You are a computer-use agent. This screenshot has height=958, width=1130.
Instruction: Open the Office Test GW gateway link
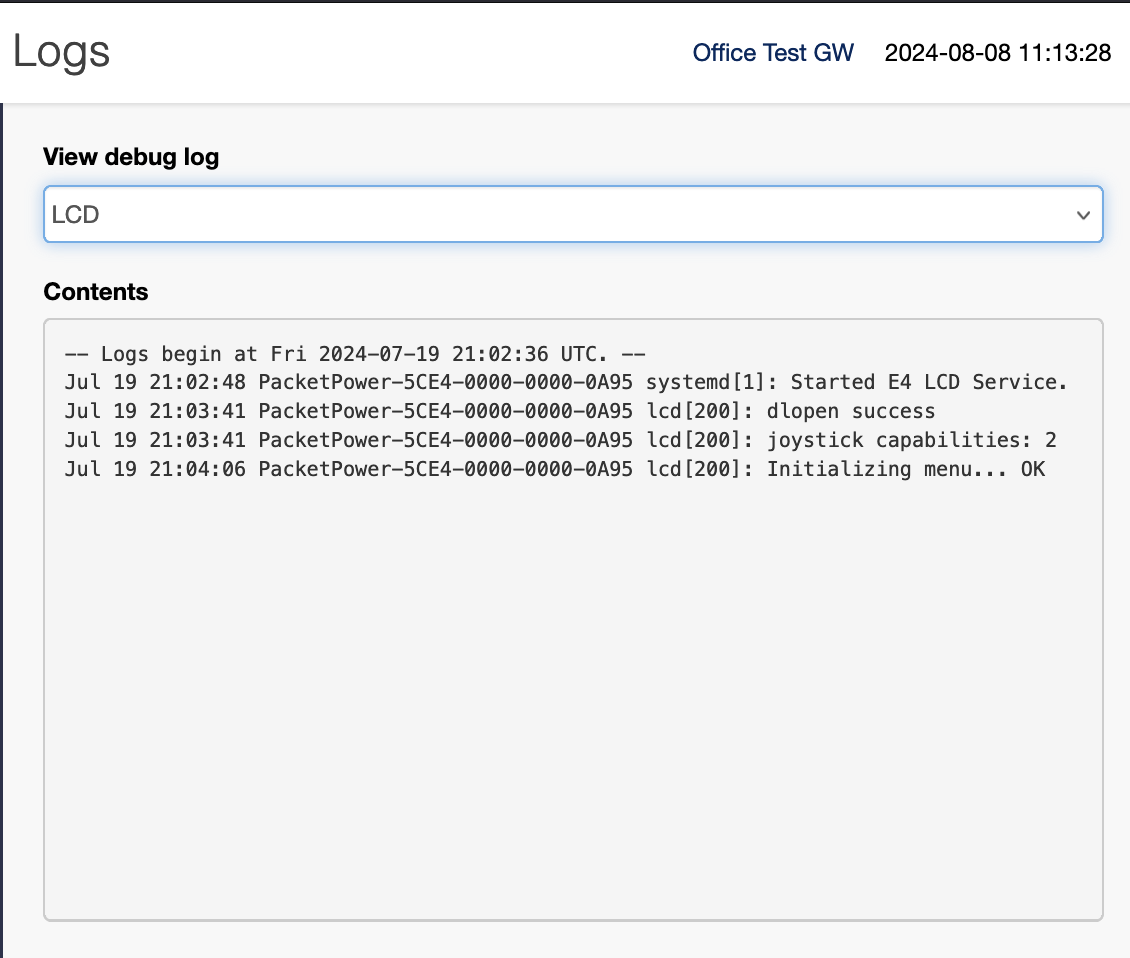tap(773, 52)
